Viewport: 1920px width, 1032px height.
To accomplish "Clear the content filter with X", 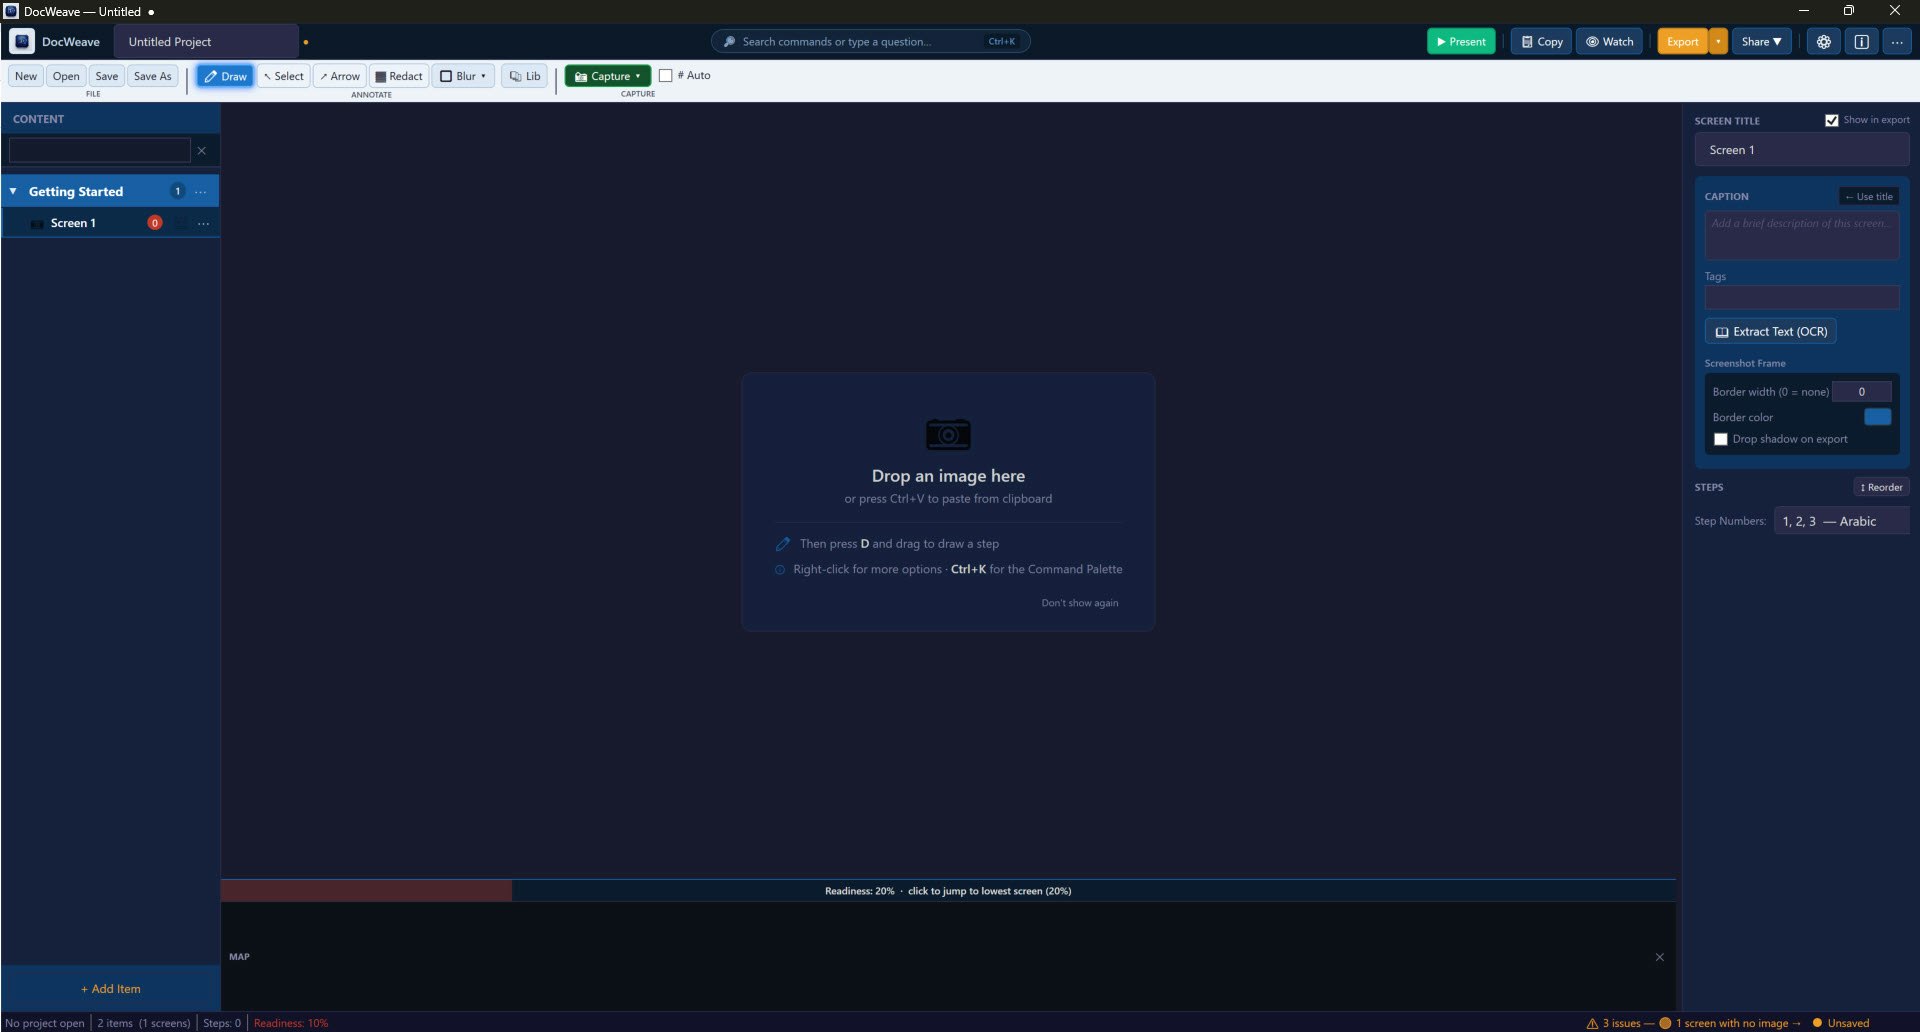I will (x=202, y=150).
